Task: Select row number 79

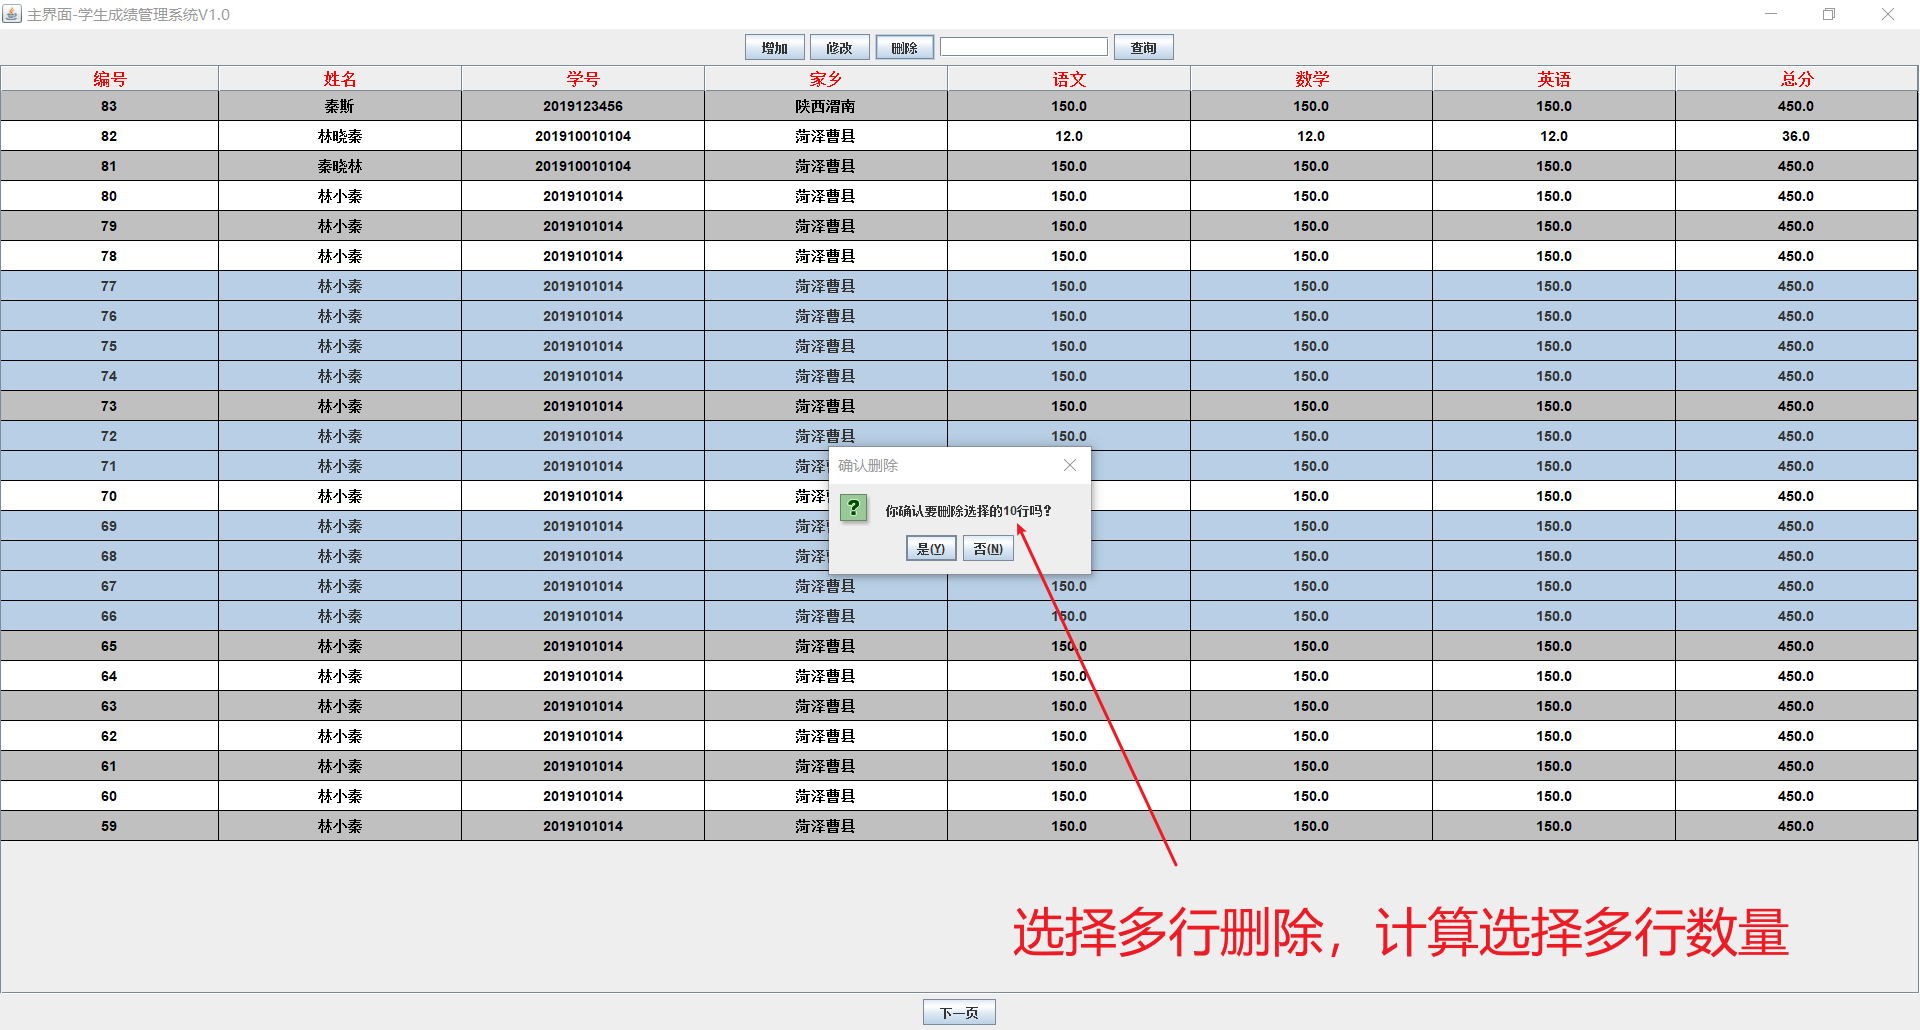Action: 109,226
